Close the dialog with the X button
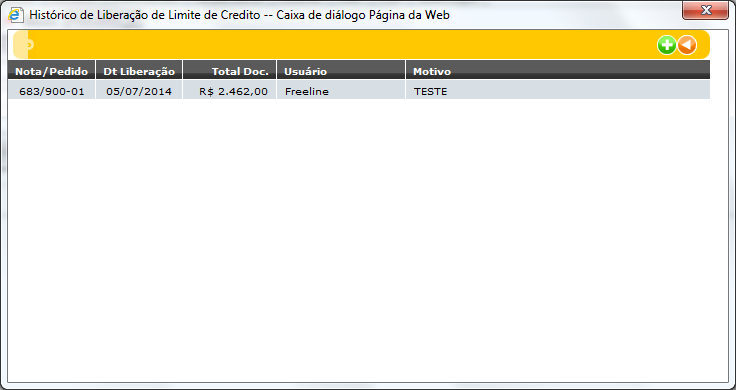The height and width of the screenshot is (390, 736). [x=705, y=10]
